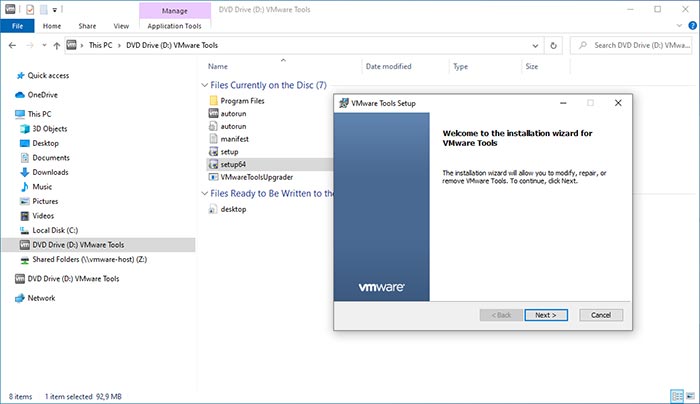Minimize the VMware Tools Setup dialog
700x404 pixels.
pyautogui.click(x=563, y=103)
